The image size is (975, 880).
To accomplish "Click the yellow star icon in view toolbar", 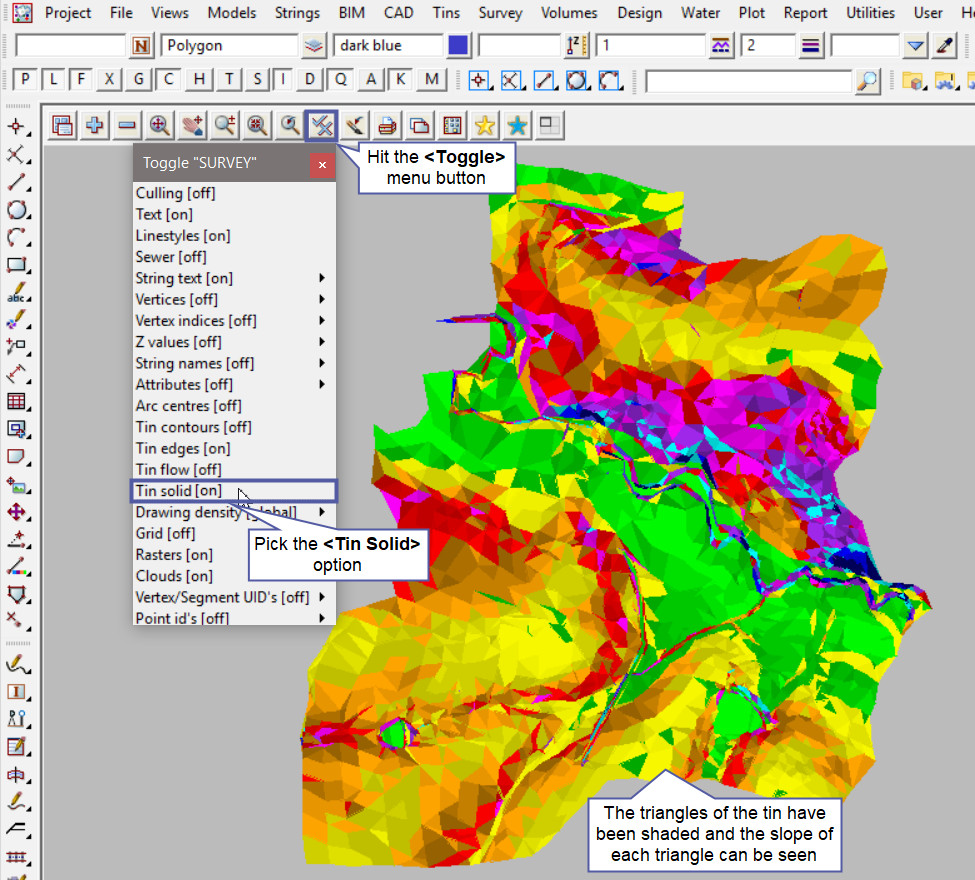I will [x=484, y=125].
